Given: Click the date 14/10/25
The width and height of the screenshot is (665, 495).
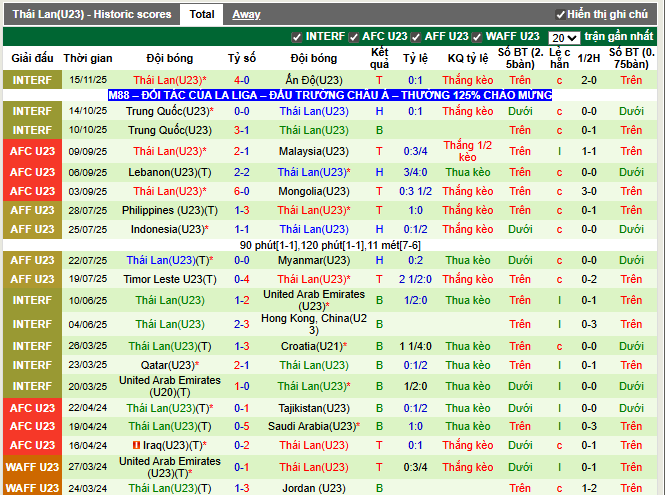Looking at the screenshot, I should [88, 111].
